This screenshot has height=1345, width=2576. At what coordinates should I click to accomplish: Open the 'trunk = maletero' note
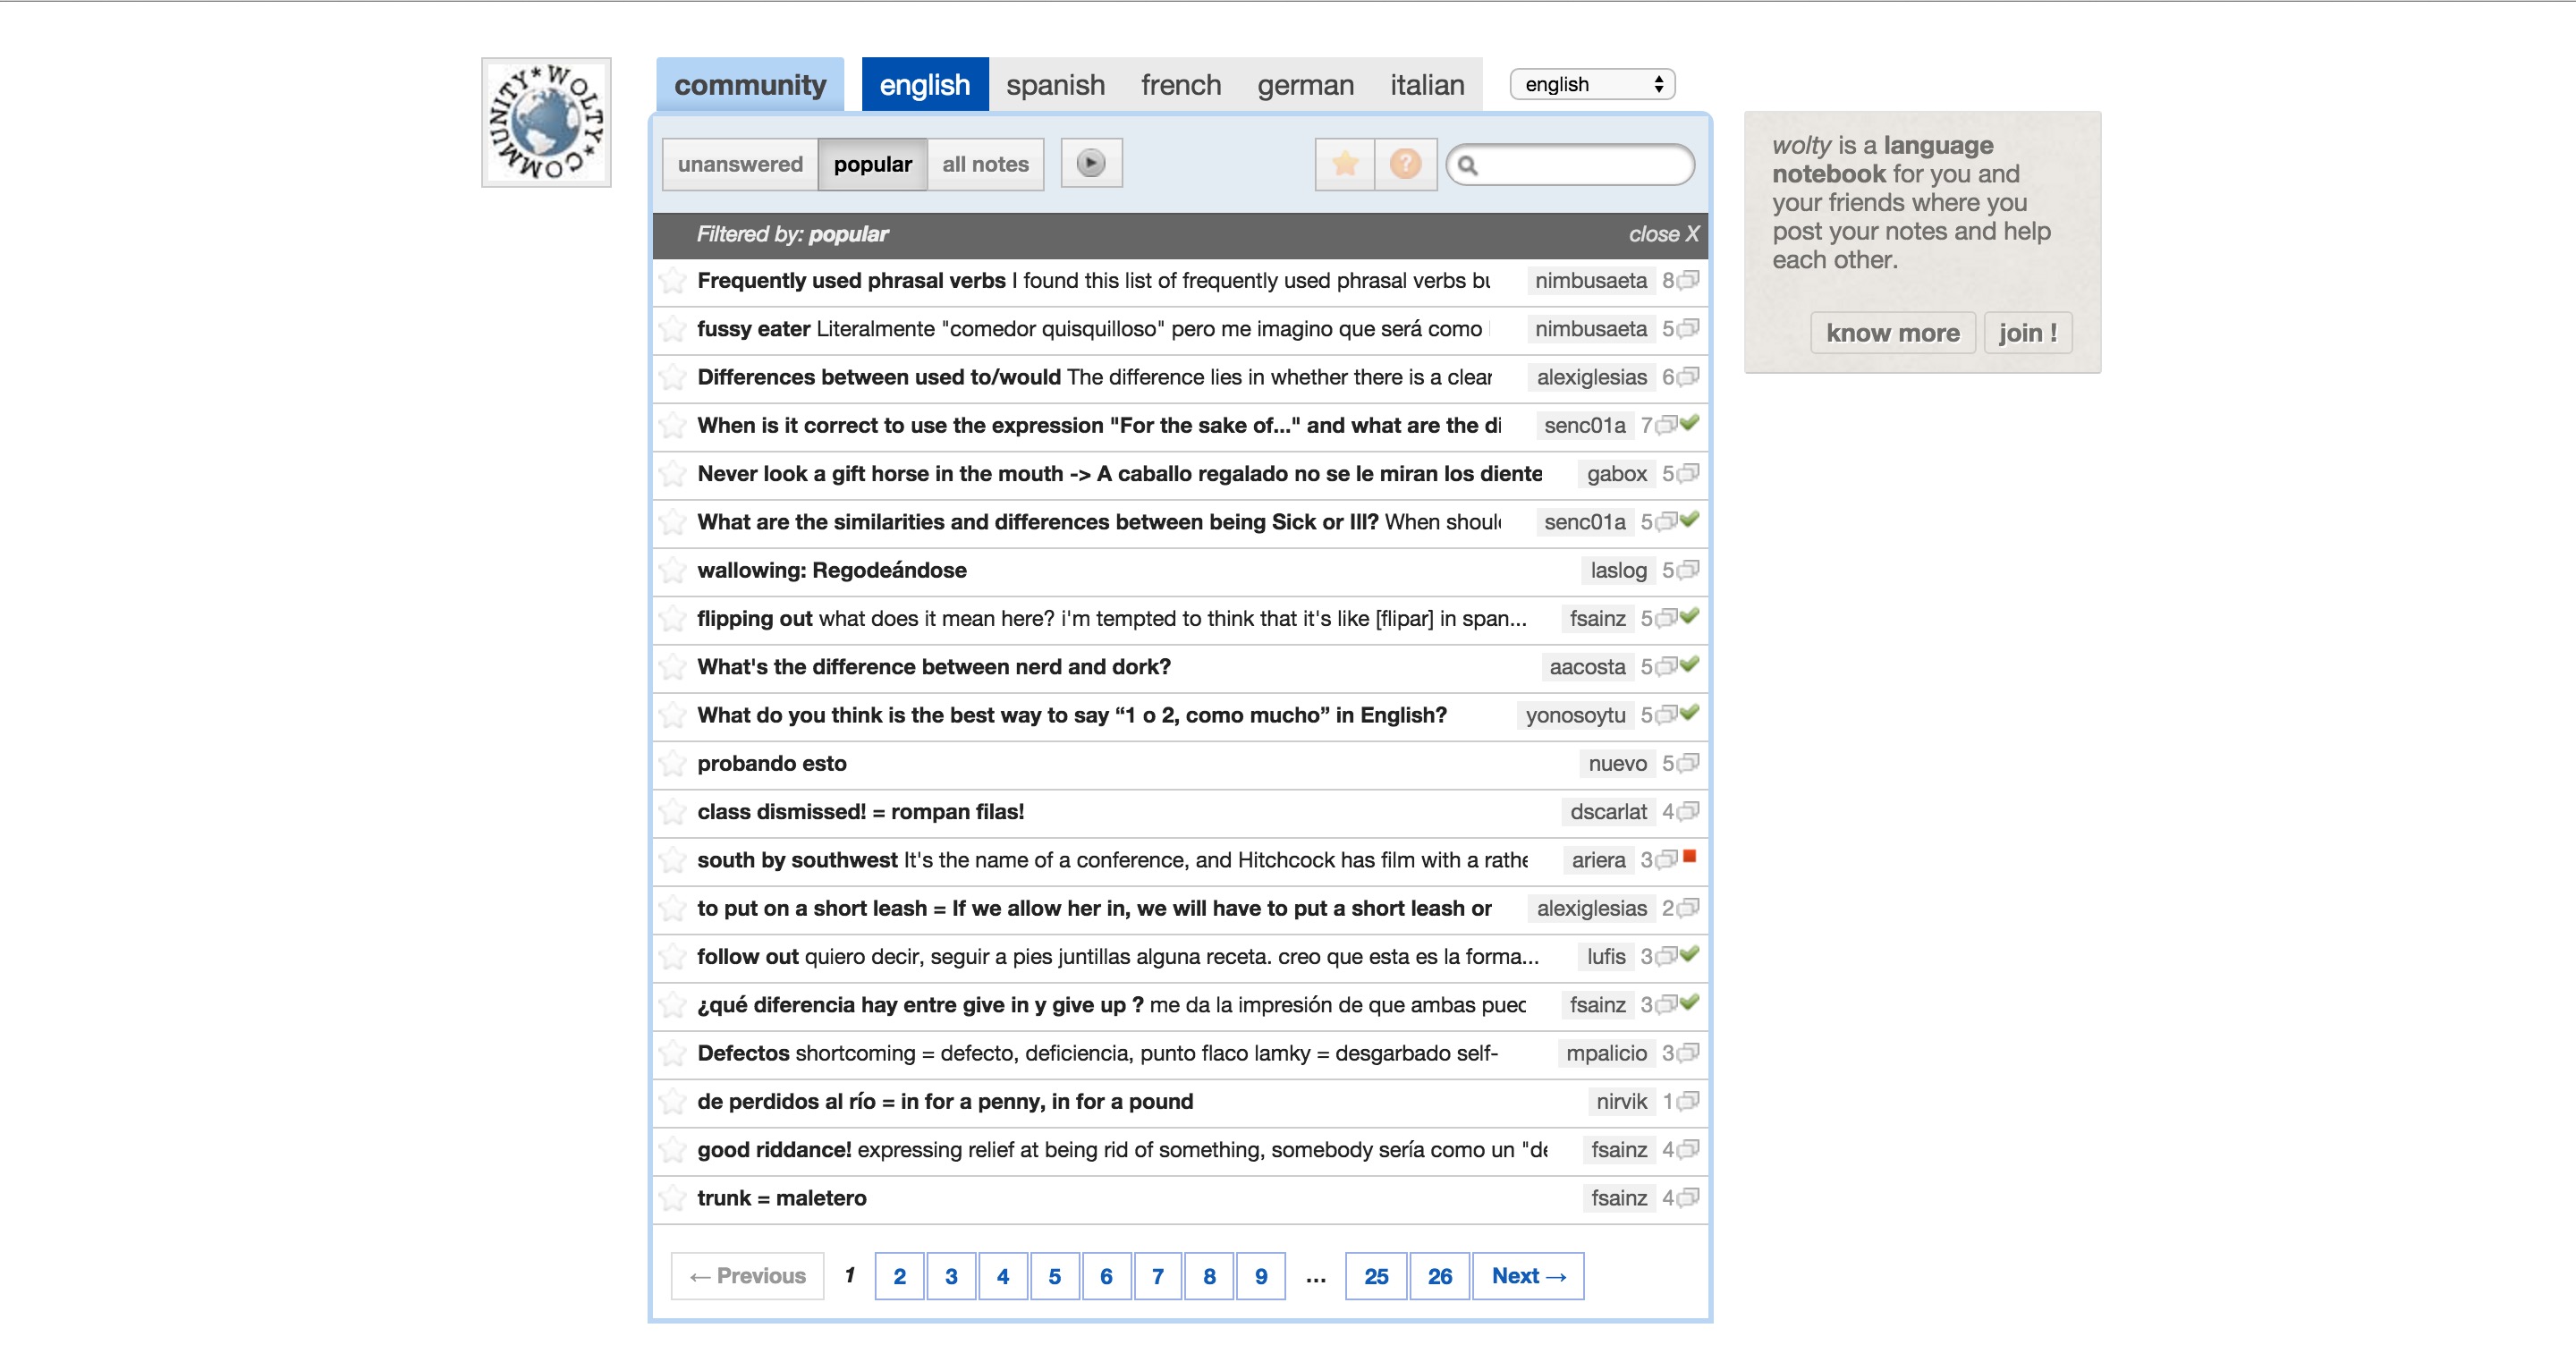point(782,1198)
